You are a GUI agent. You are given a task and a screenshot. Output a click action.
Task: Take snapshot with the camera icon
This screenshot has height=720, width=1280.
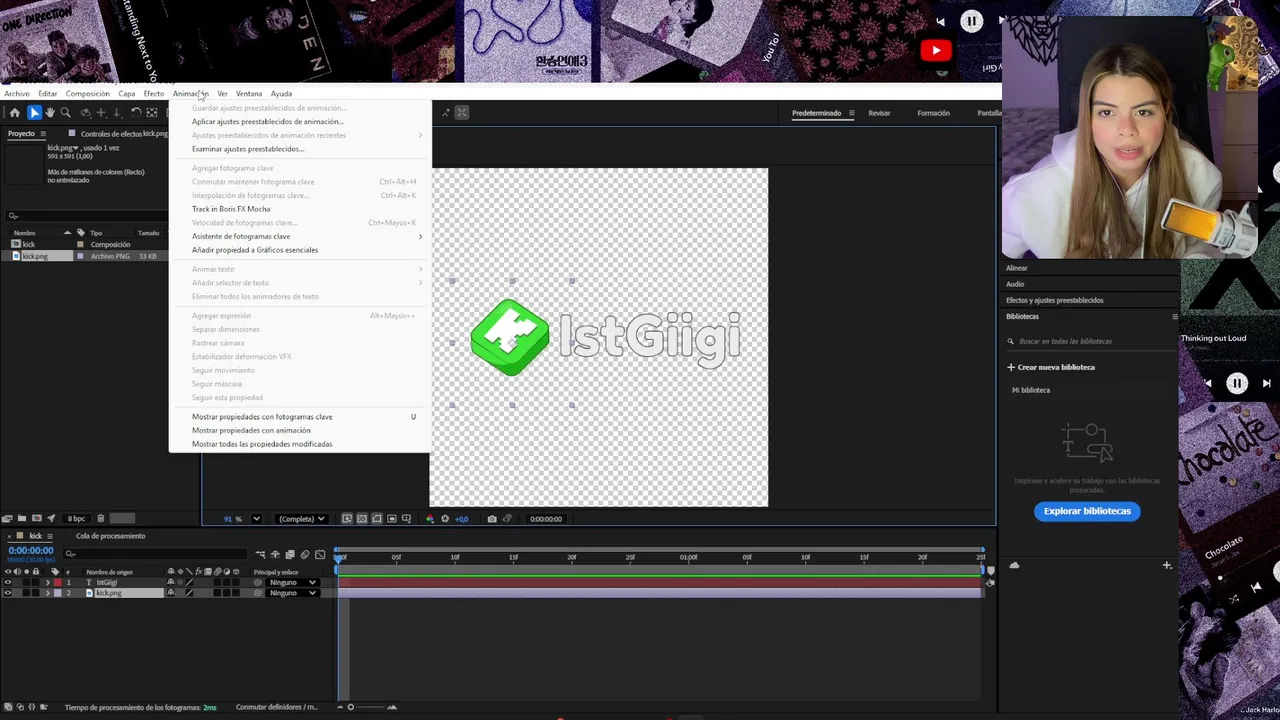coord(492,519)
